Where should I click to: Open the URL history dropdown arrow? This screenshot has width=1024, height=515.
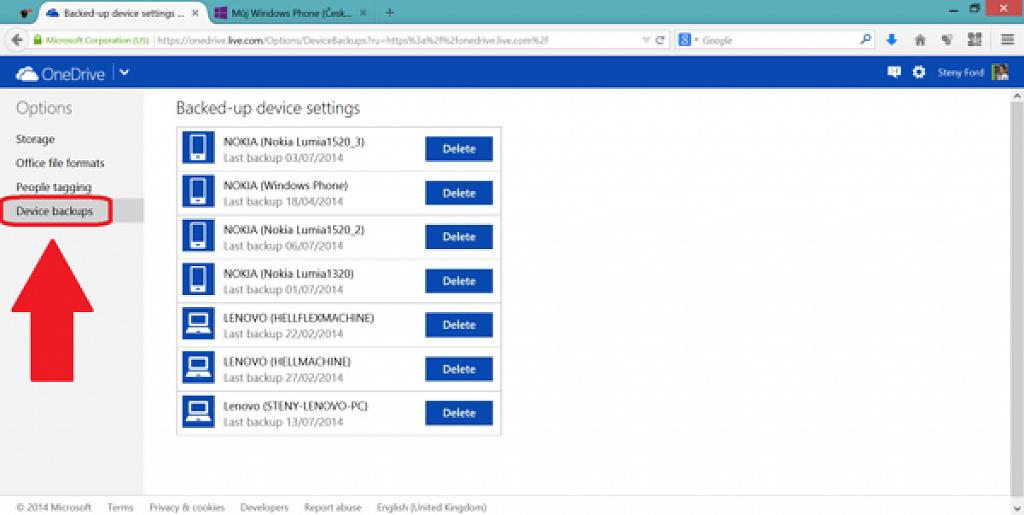click(x=646, y=40)
